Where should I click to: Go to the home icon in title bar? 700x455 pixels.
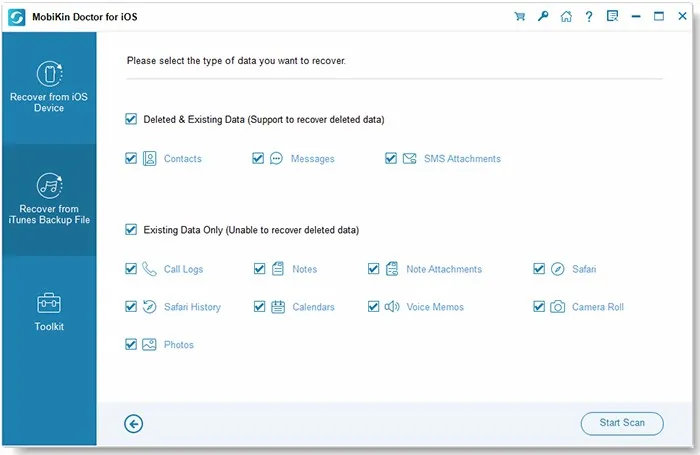point(565,16)
